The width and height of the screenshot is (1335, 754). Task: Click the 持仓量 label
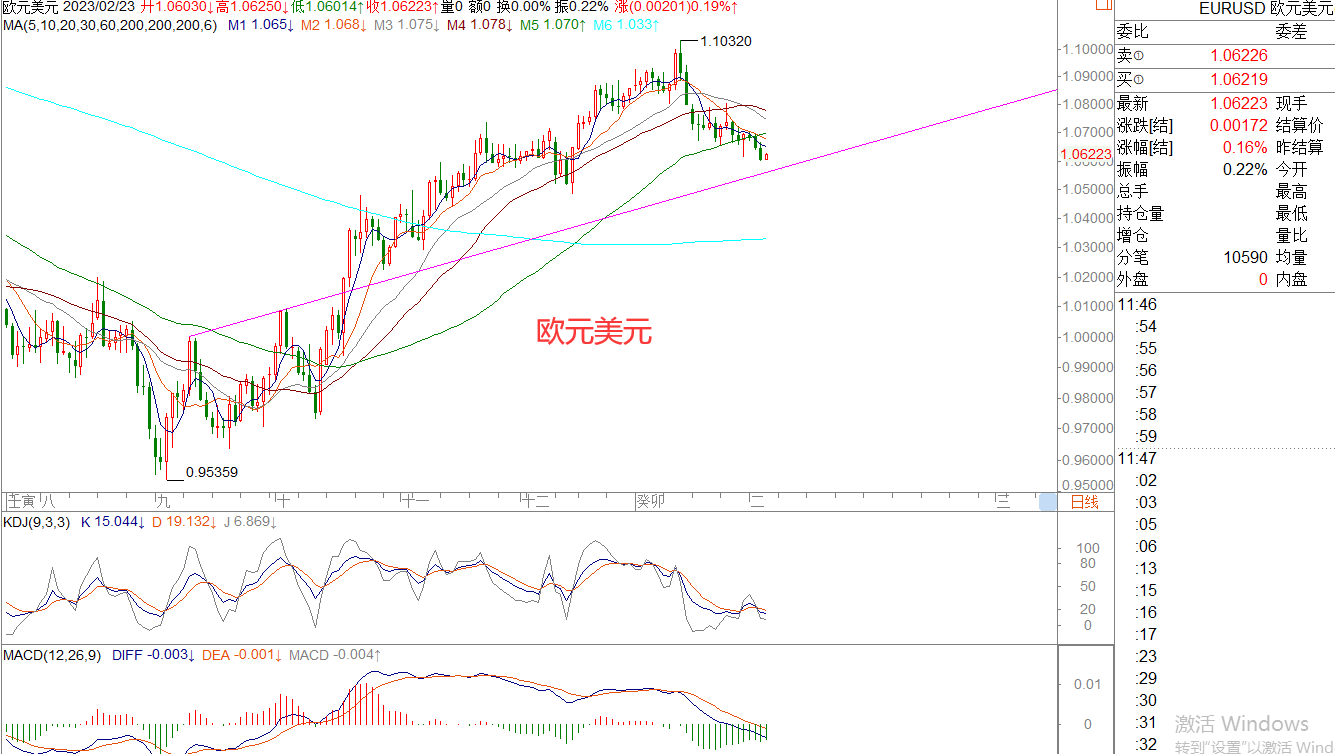click(x=1141, y=213)
